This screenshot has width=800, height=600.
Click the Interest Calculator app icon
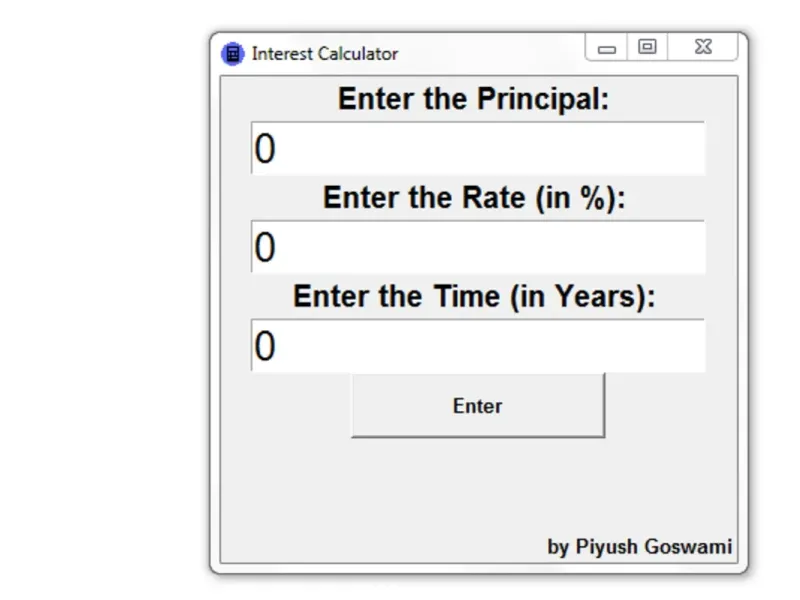232,54
